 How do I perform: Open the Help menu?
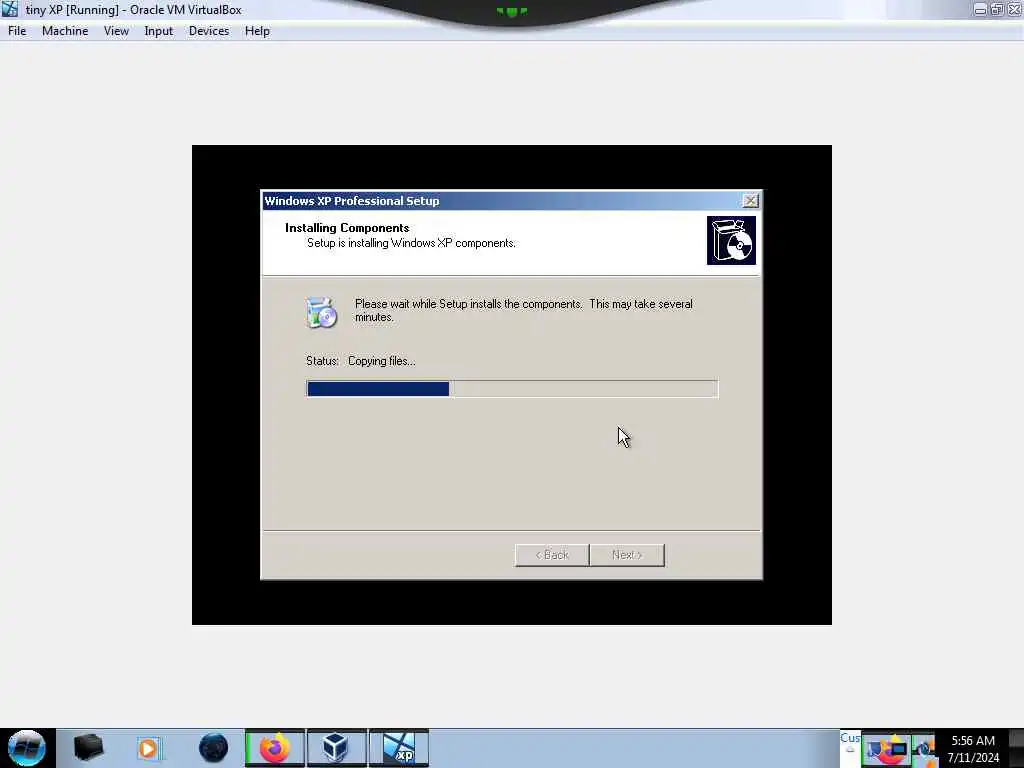pos(257,31)
